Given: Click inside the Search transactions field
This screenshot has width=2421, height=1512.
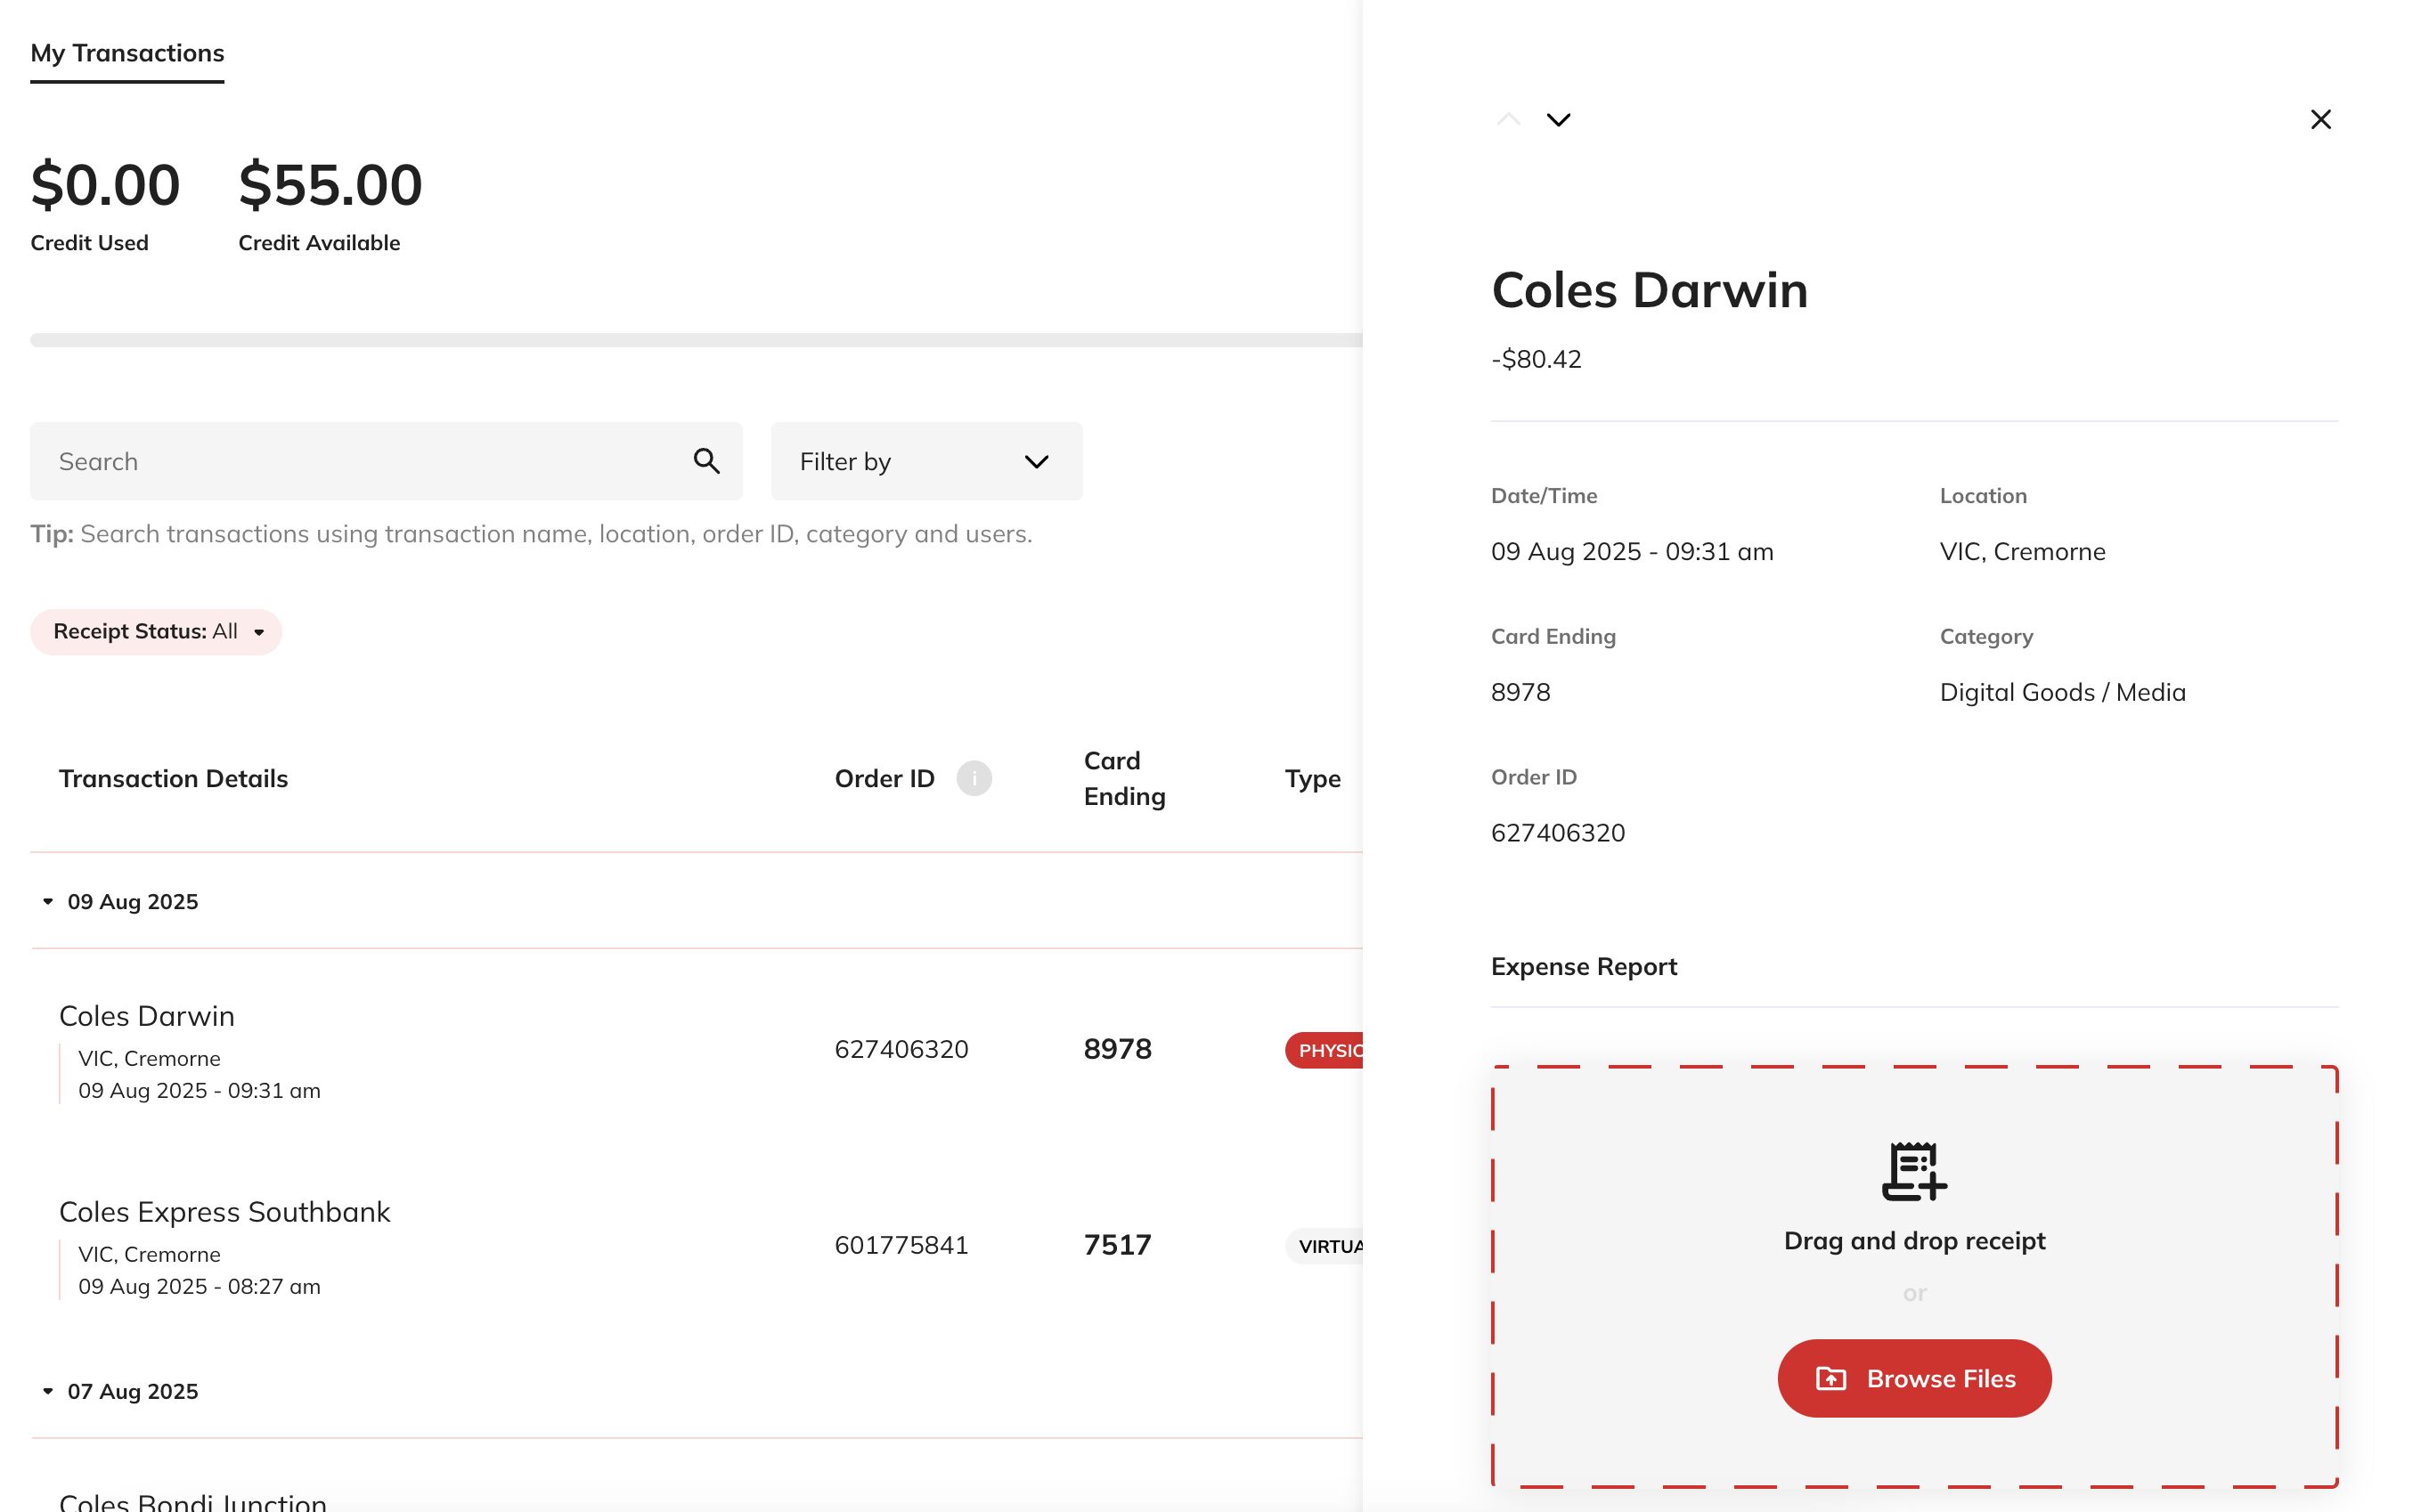Looking at the screenshot, I should pyautogui.click(x=350, y=461).
